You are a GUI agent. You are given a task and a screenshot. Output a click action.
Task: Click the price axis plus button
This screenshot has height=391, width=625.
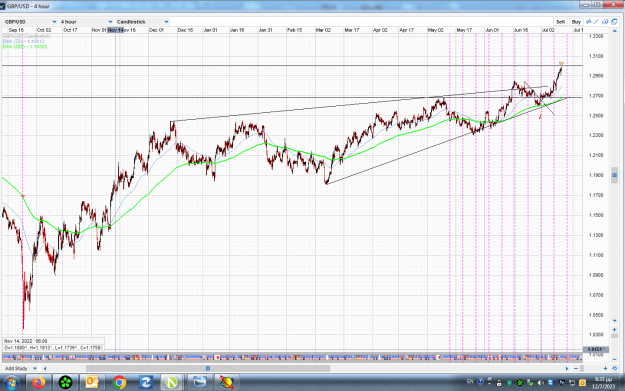click(x=614, y=329)
